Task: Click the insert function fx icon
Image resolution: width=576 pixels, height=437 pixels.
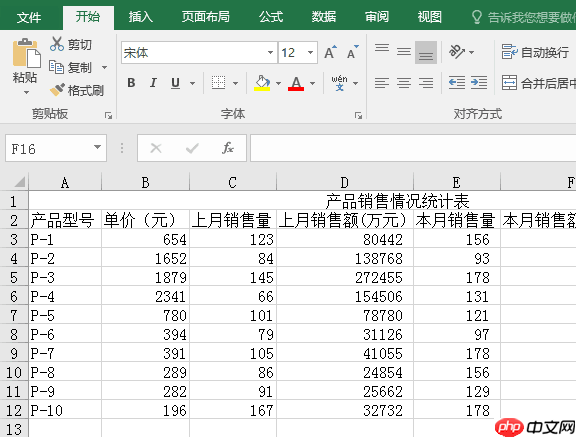Action: tap(228, 148)
